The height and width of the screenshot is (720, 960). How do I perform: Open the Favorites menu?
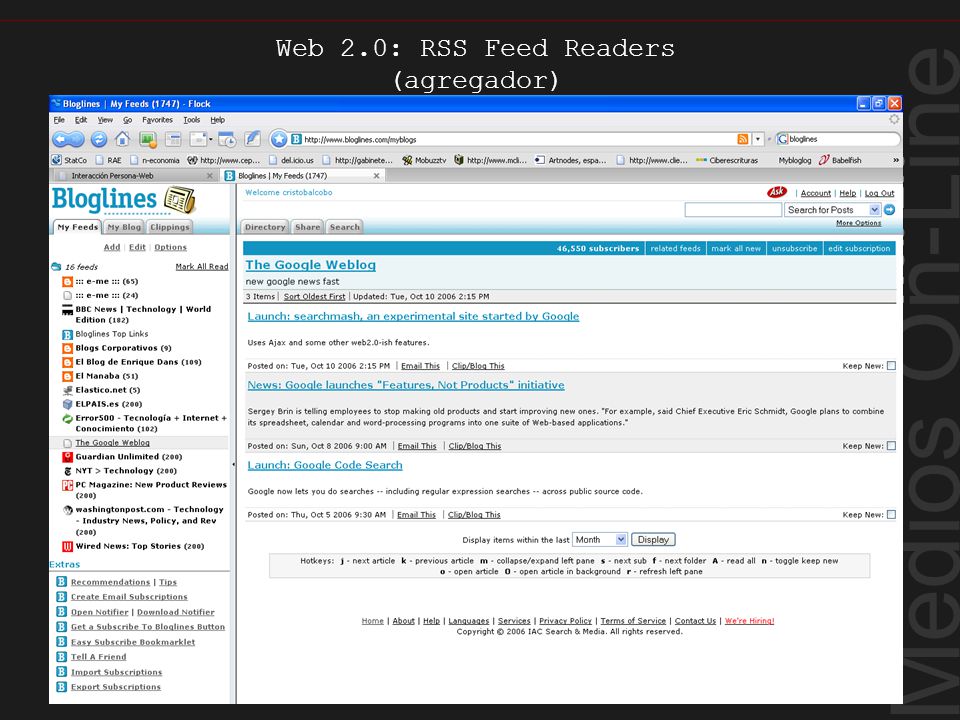point(157,120)
